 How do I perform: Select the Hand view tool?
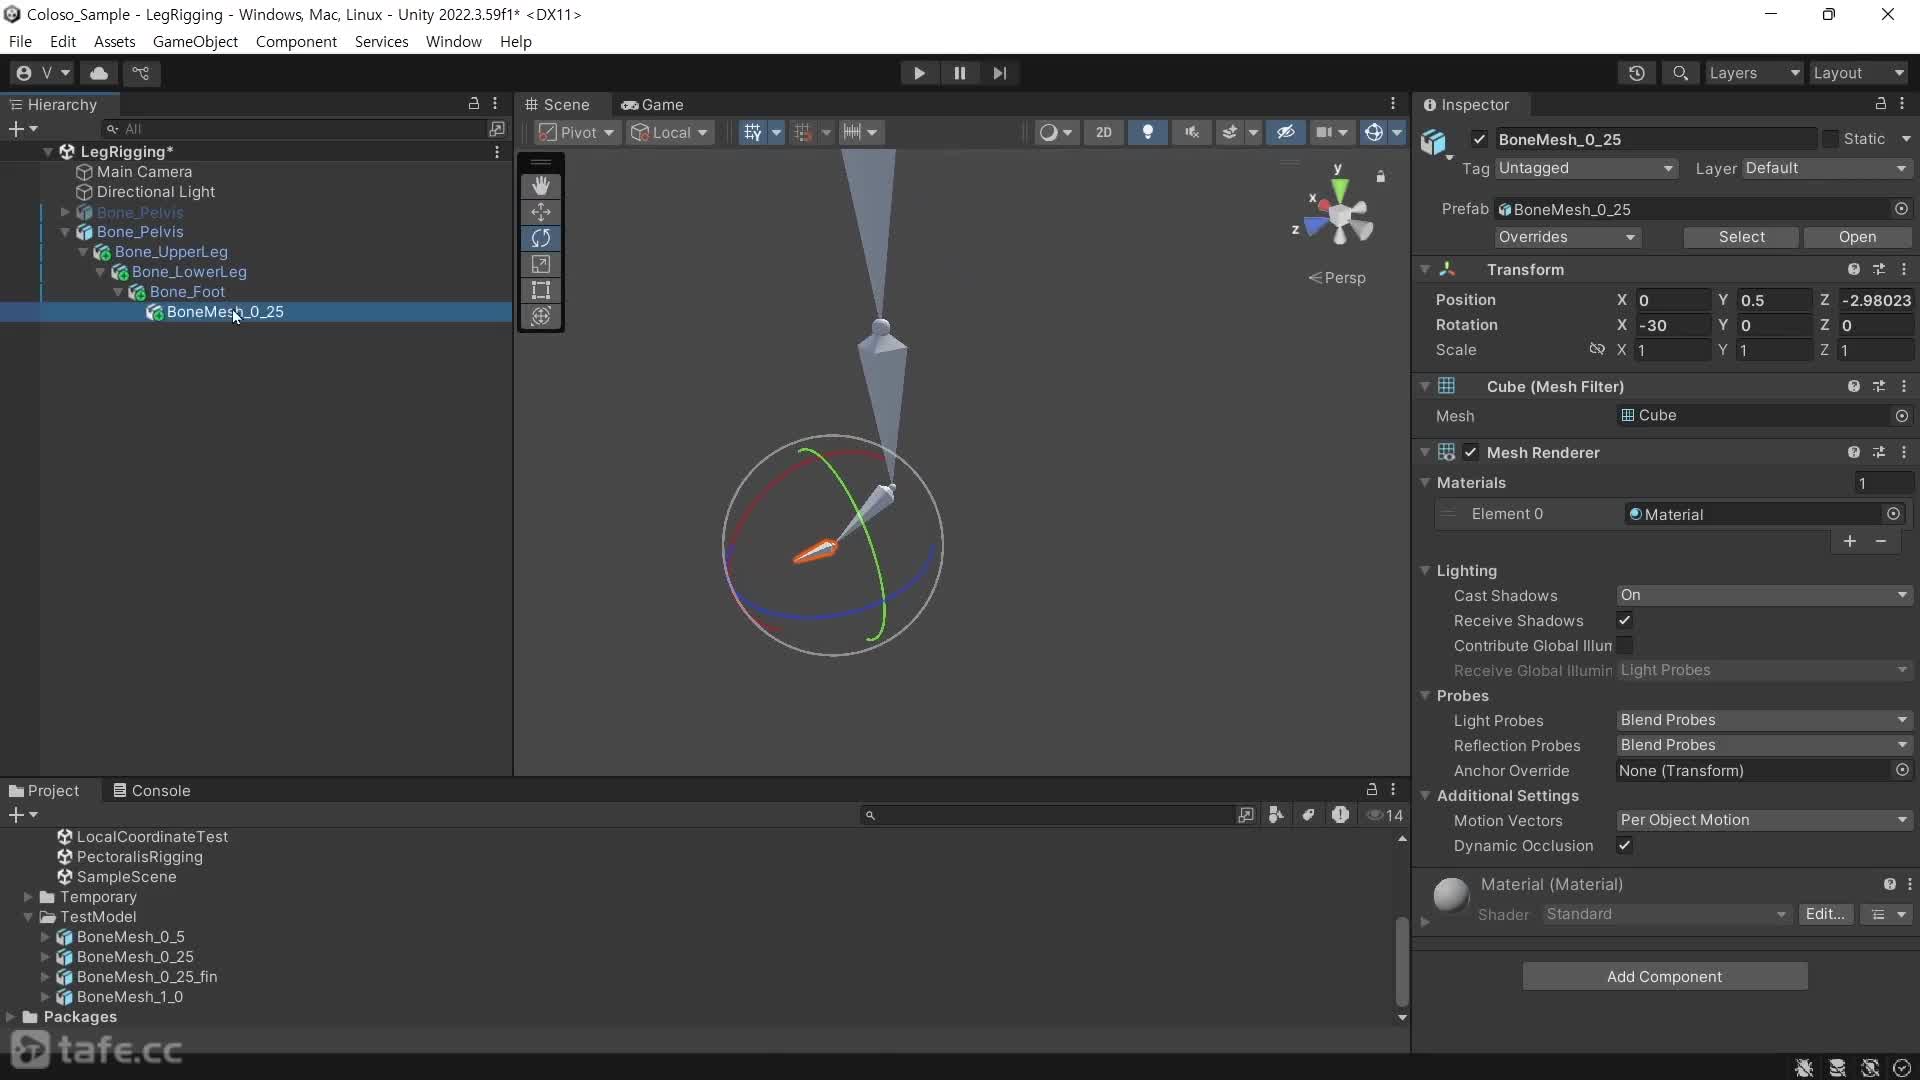pos(541,186)
